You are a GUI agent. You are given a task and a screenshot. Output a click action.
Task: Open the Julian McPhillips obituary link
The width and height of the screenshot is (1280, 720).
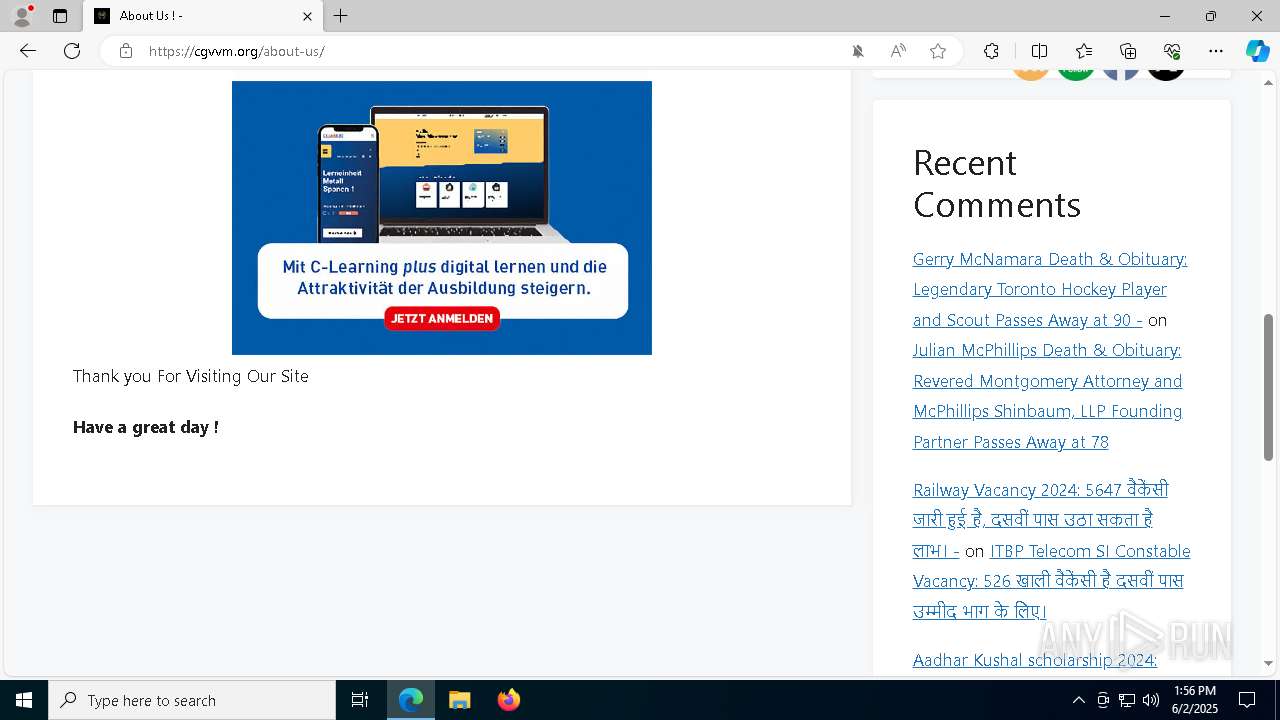pyautogui.click(x=1047, y=396)
